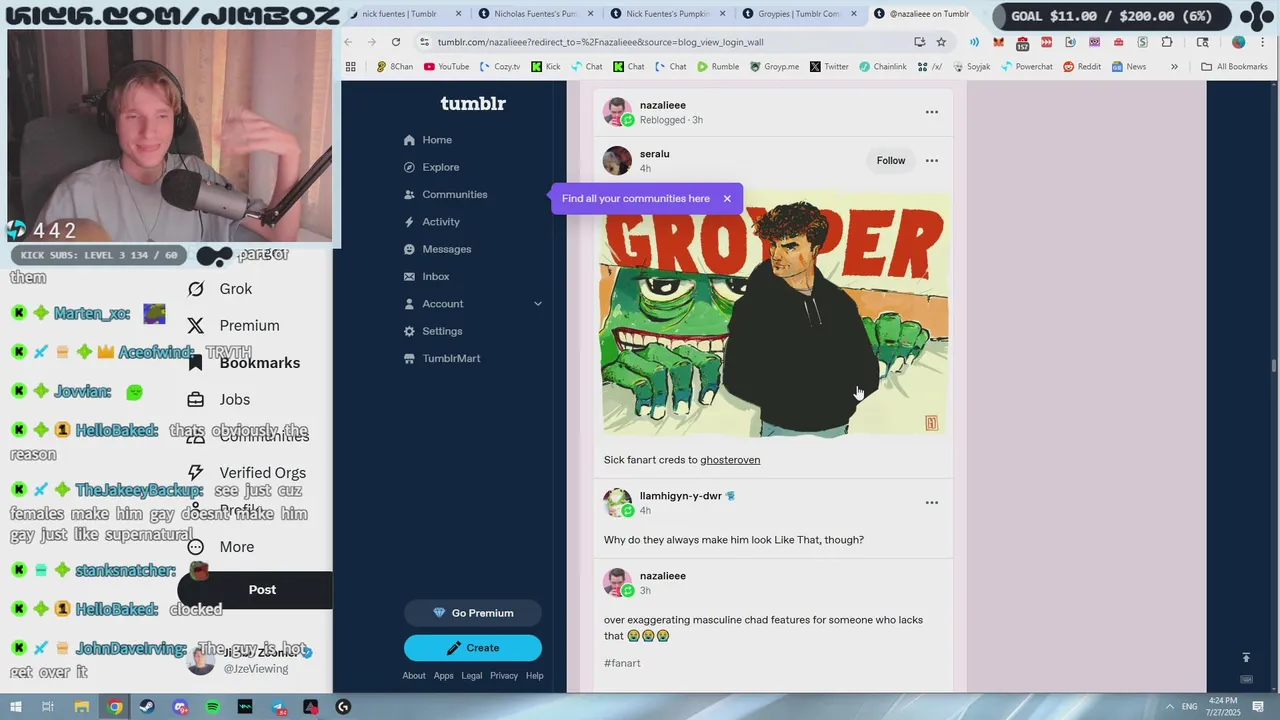Open the Powerchat bookmark
This screenshot has height=720, width=1280.
point(1026,67)
